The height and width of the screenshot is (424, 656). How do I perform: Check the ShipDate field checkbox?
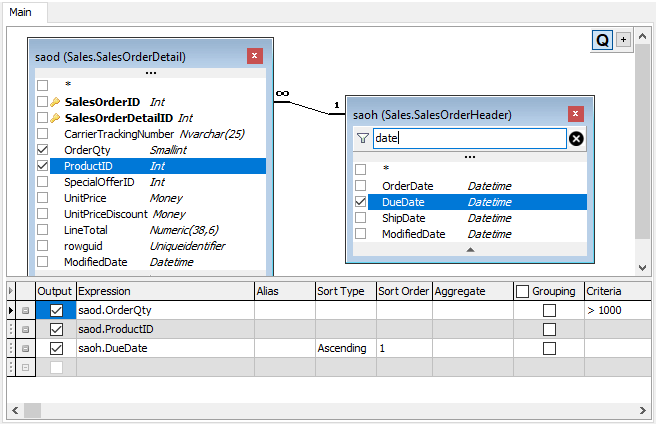(360, 218)
